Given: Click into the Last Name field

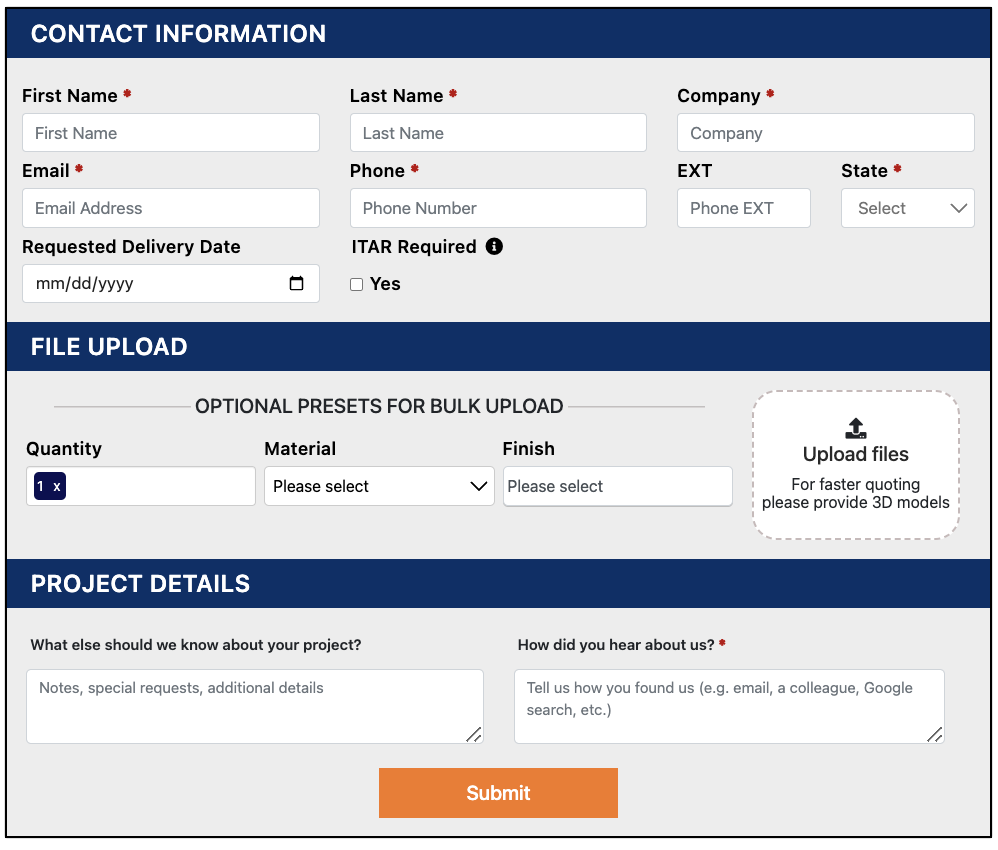Looking at the screenshot, I should click(498, 133).
